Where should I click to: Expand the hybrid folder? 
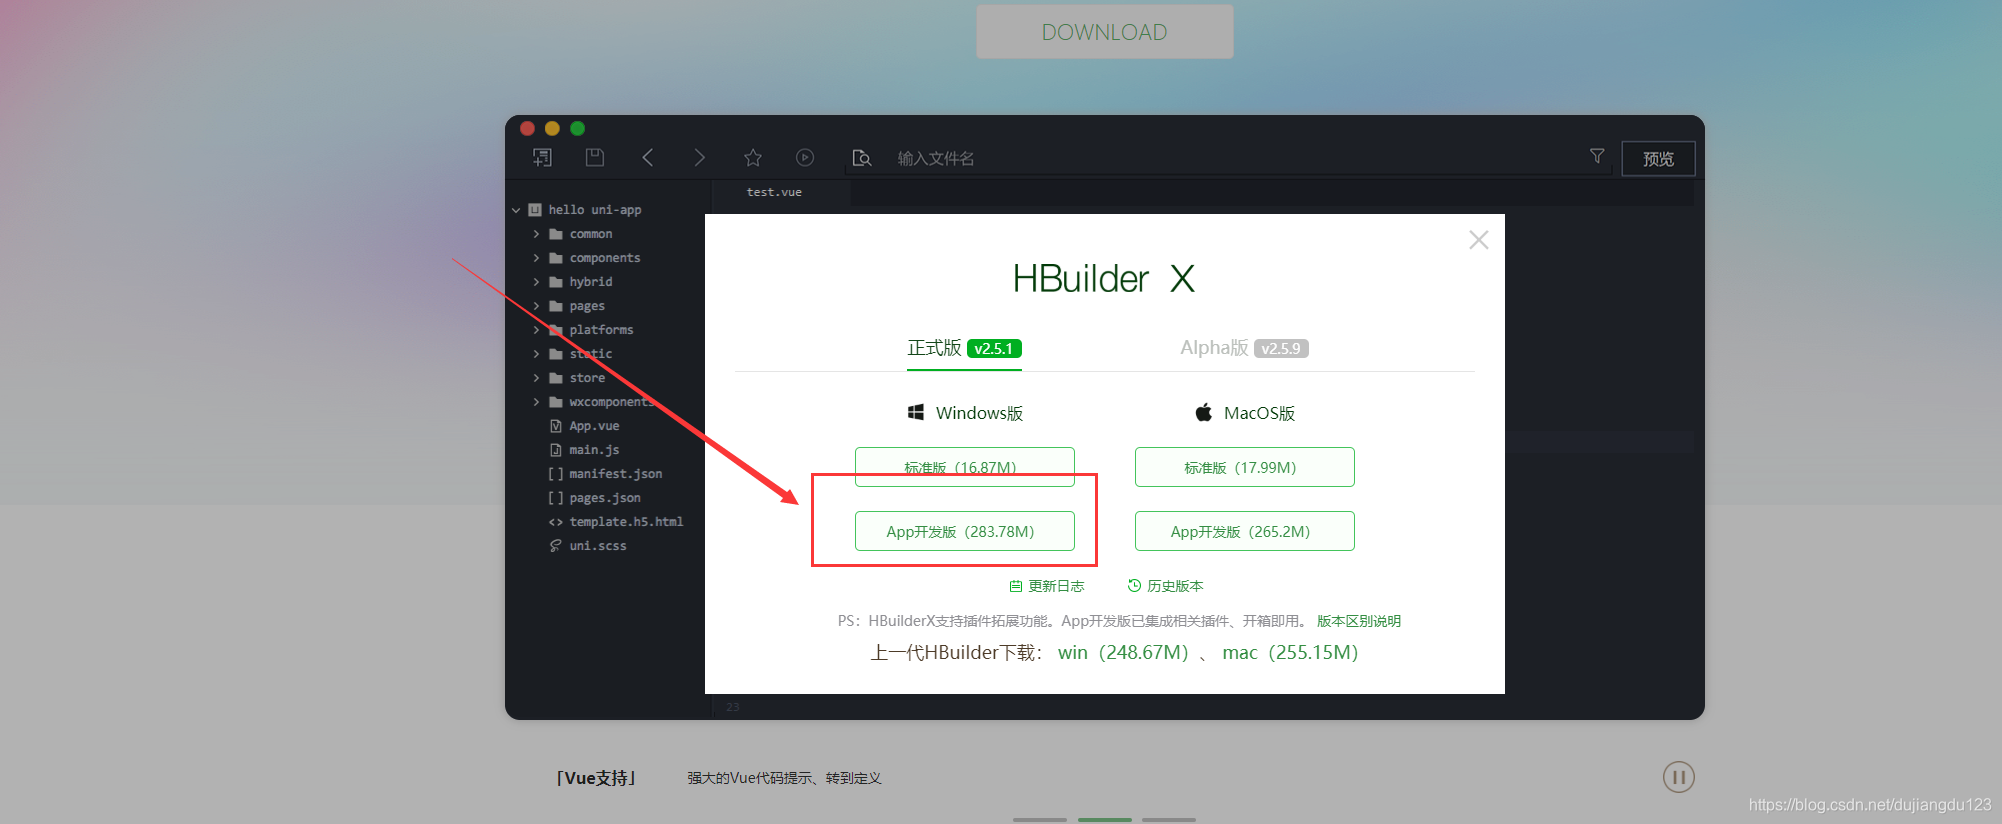pyautogui.click(x=536, y=282)
